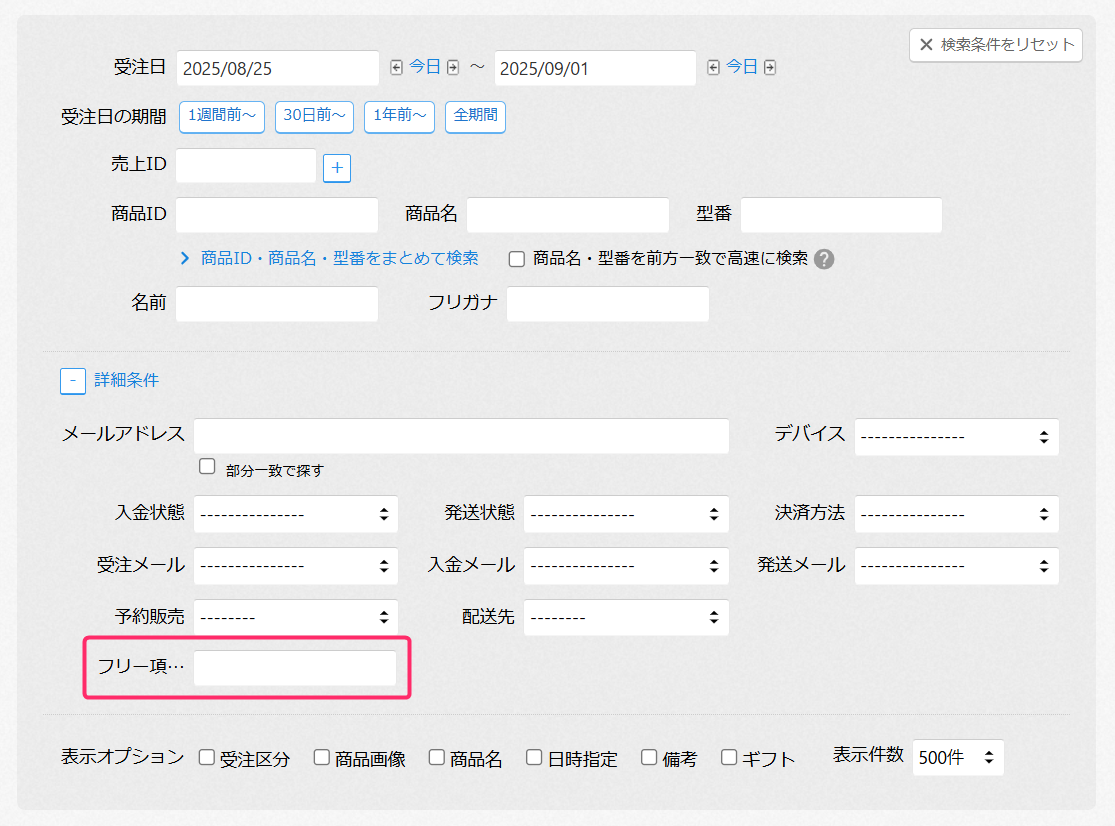Select the 30日前～ period button
Image resolution: width=1115 pixels, height=826 pixels.
click(315, 116)
